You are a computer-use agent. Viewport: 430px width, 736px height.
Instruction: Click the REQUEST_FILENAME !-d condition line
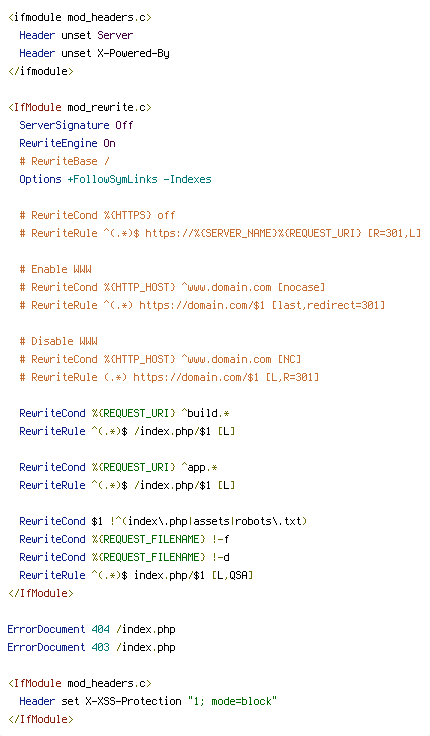(124, 557)
